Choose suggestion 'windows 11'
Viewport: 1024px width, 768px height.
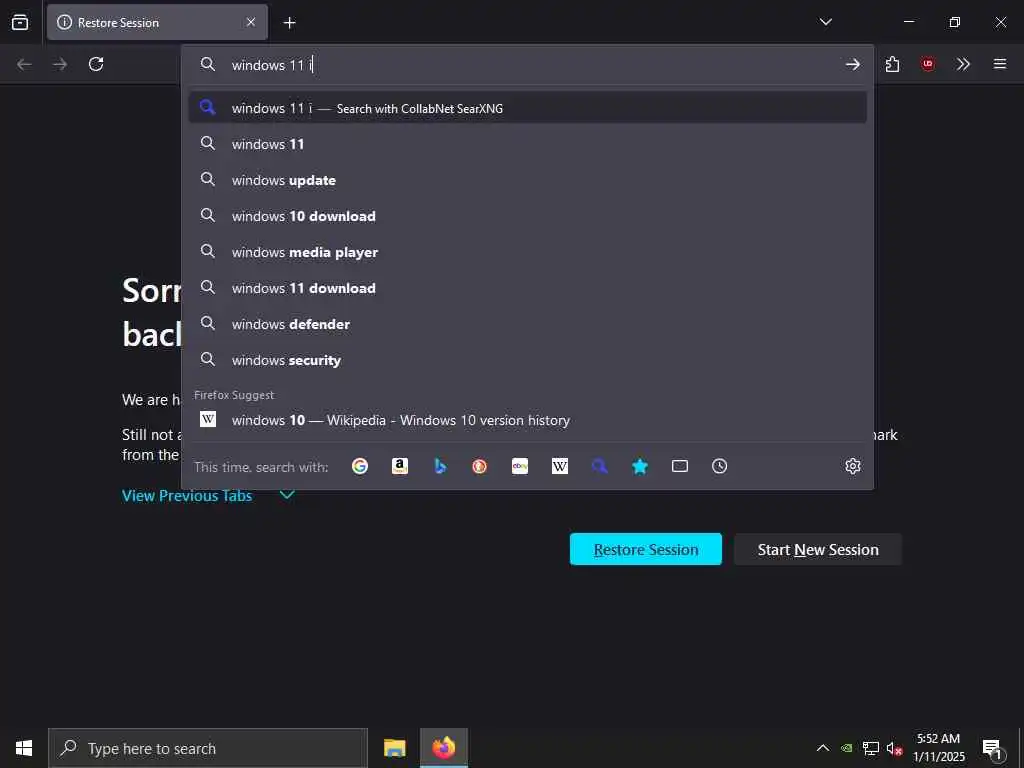click(x=528, y=144)
